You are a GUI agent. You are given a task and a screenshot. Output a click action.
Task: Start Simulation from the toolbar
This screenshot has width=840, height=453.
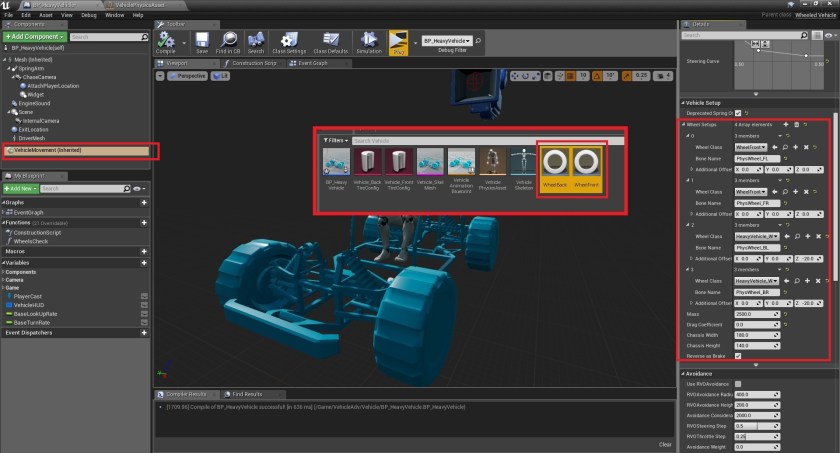coord(369,42)
